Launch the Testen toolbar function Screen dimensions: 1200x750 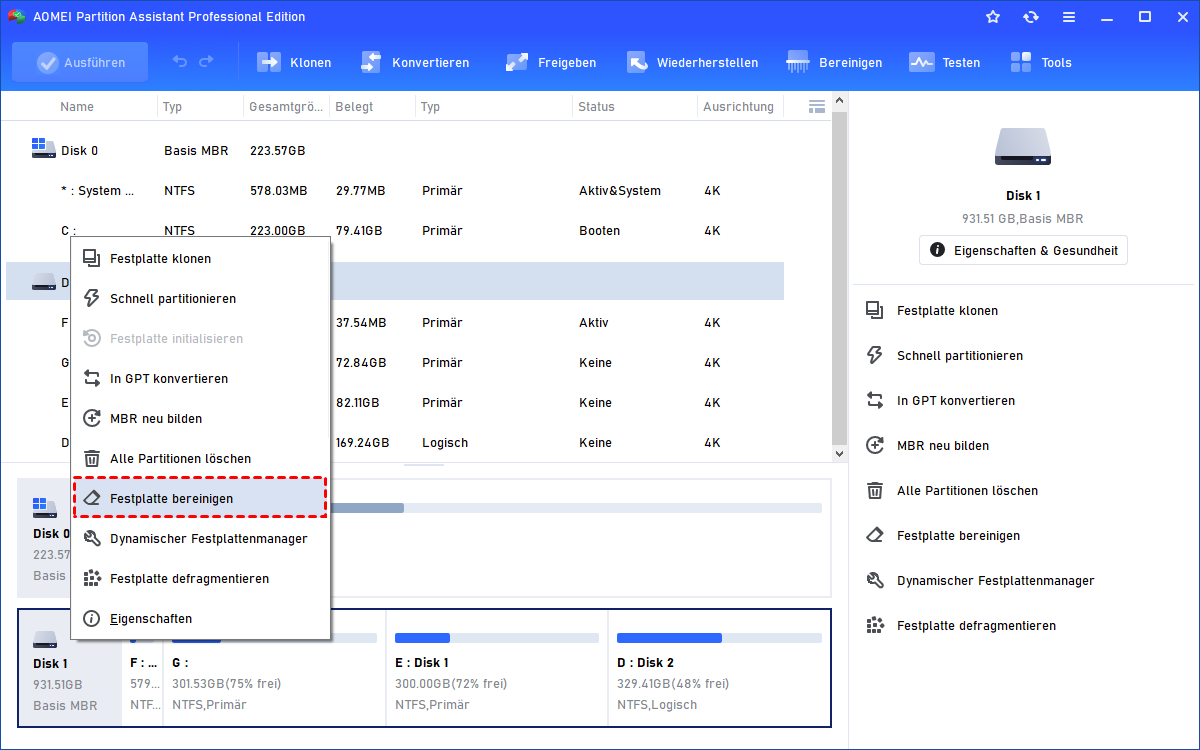(x=921, y=62)
